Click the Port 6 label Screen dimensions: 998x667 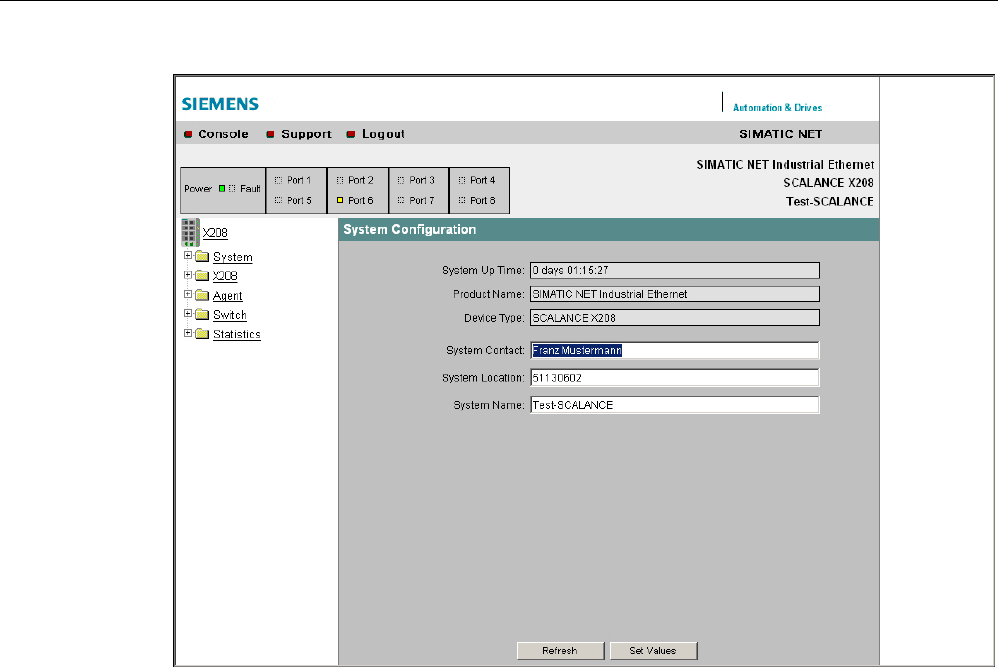coord(360,200)
